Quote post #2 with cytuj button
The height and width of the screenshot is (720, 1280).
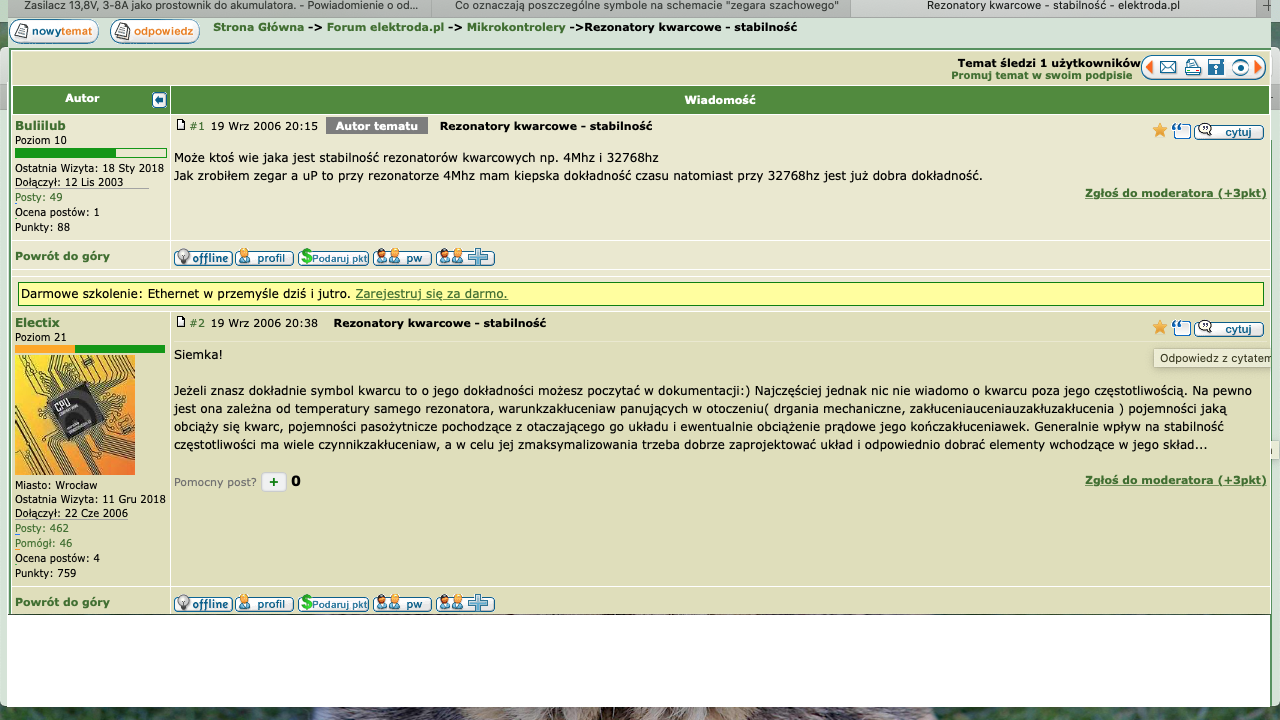pos(1229,328)
